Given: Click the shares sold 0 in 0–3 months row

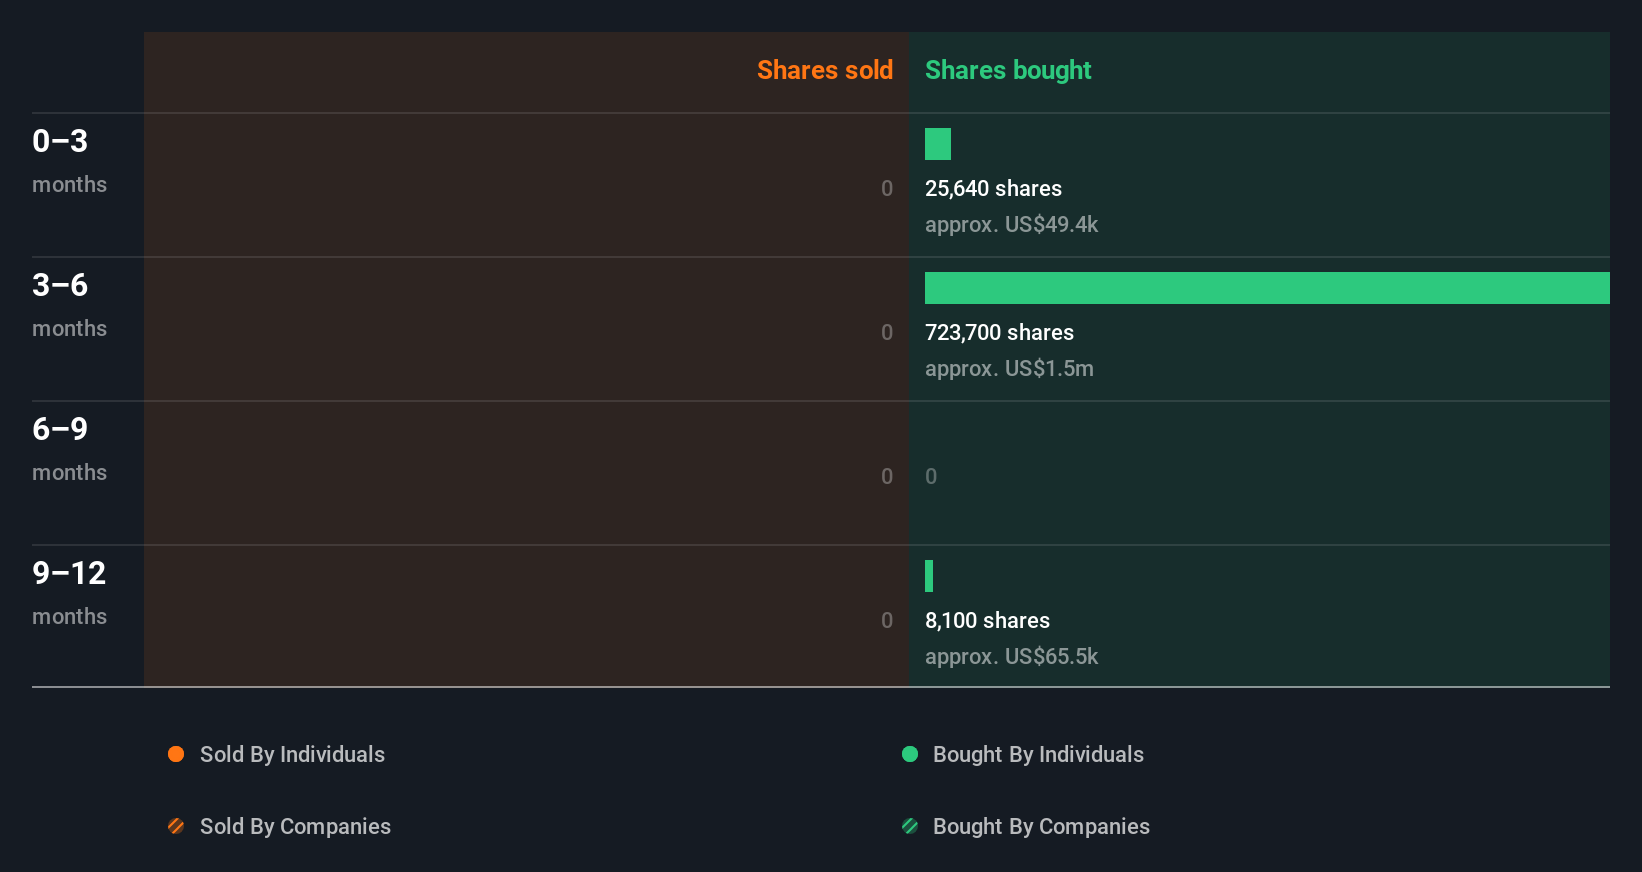Looking at the screenshot, I should (x=887, y=188).
